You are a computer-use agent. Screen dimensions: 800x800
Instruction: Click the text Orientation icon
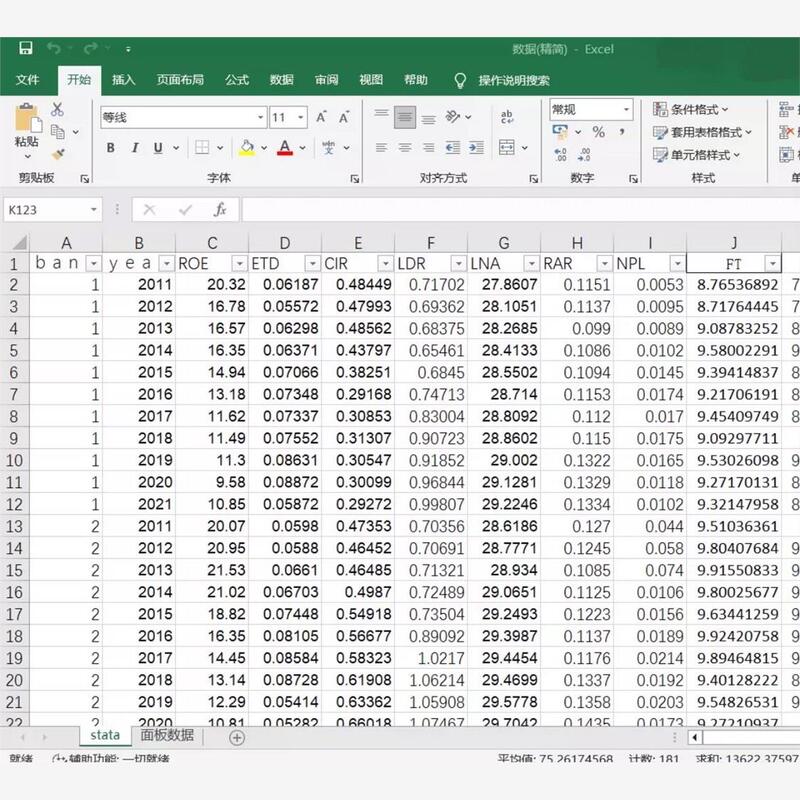453,117
